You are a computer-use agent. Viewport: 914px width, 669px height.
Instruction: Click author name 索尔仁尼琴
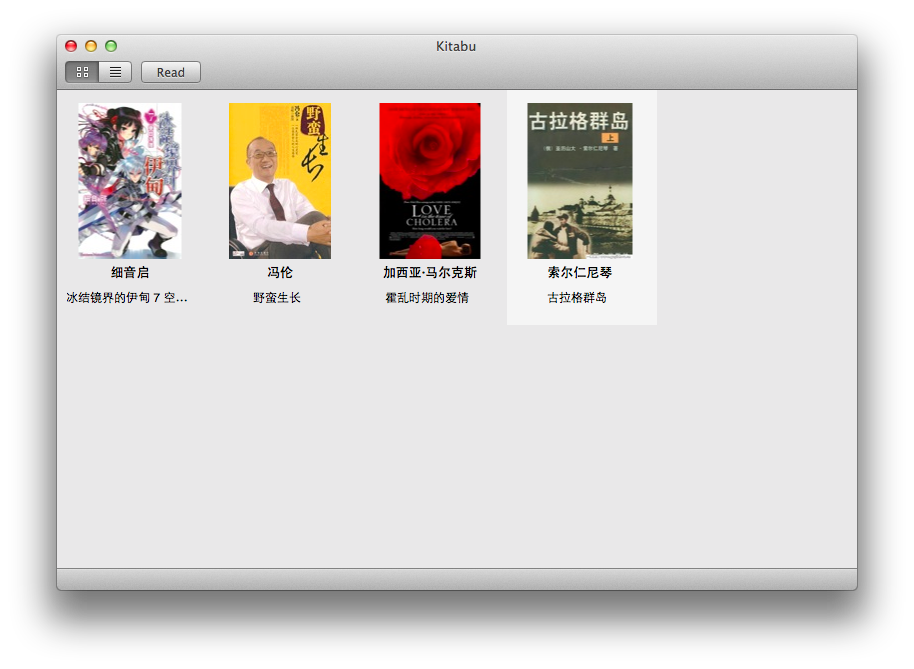click(x=580, y=272)
